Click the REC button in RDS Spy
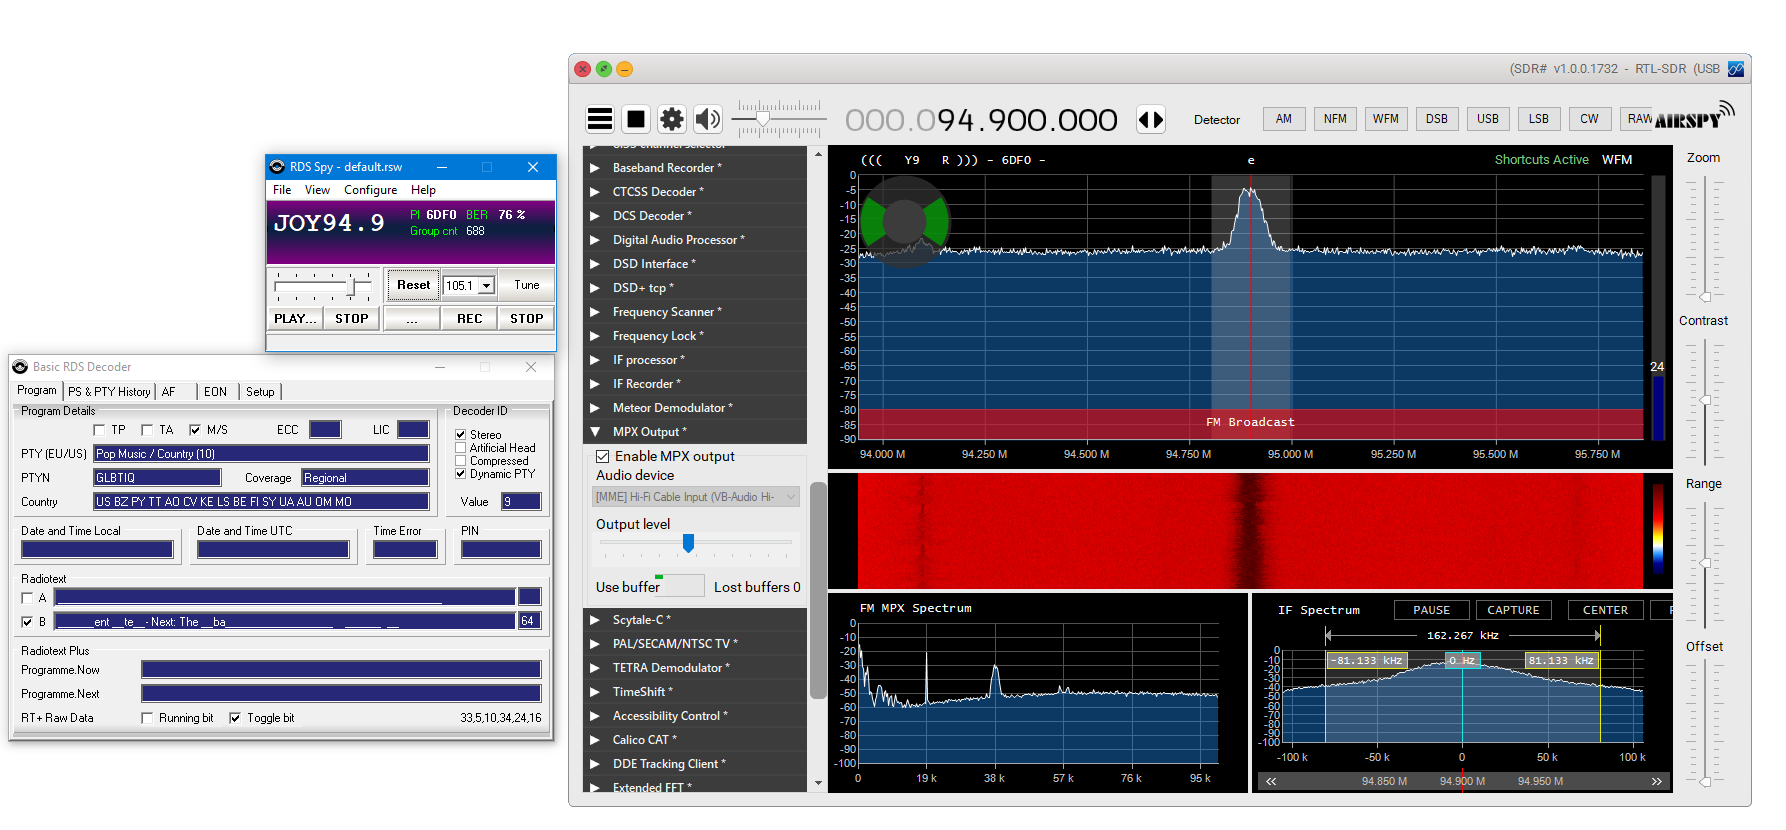The height and width of the screenshot is (830, 1786). point(469,319)
